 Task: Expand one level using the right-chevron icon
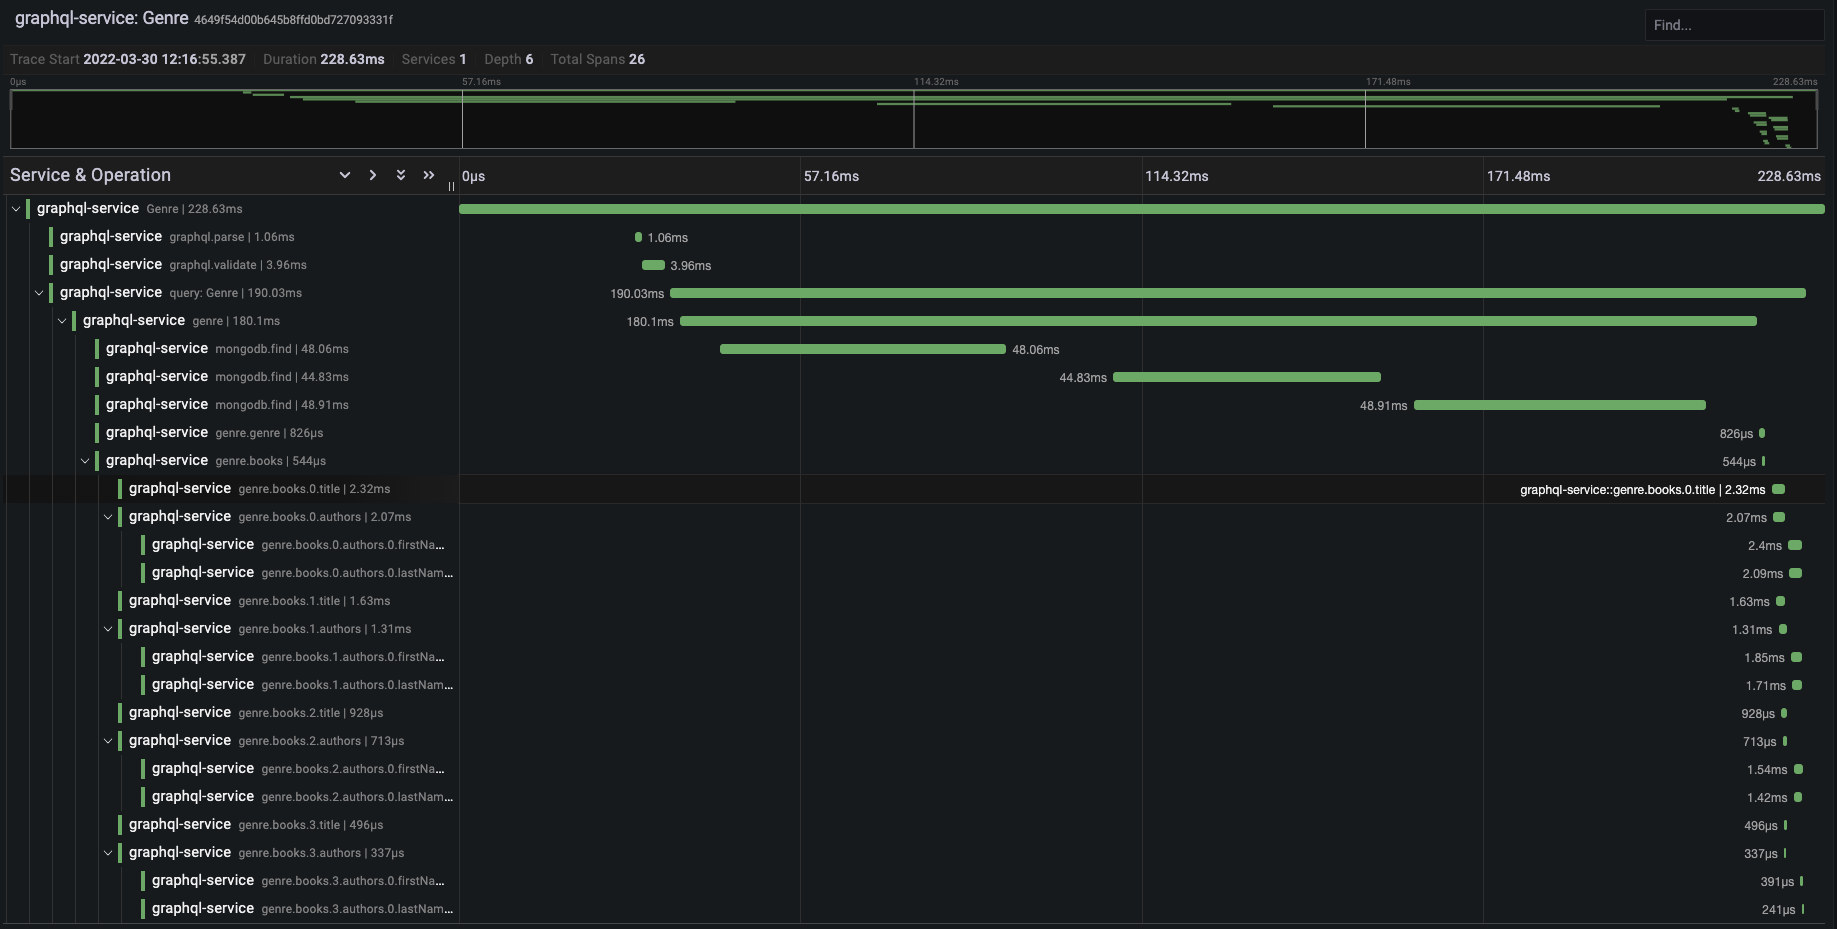tap(372, 175)
